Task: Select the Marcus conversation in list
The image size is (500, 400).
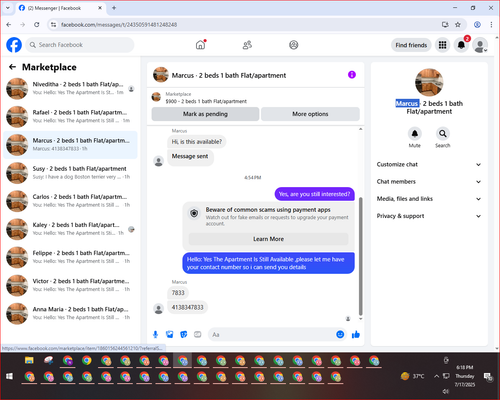Action: pos(70,145)
